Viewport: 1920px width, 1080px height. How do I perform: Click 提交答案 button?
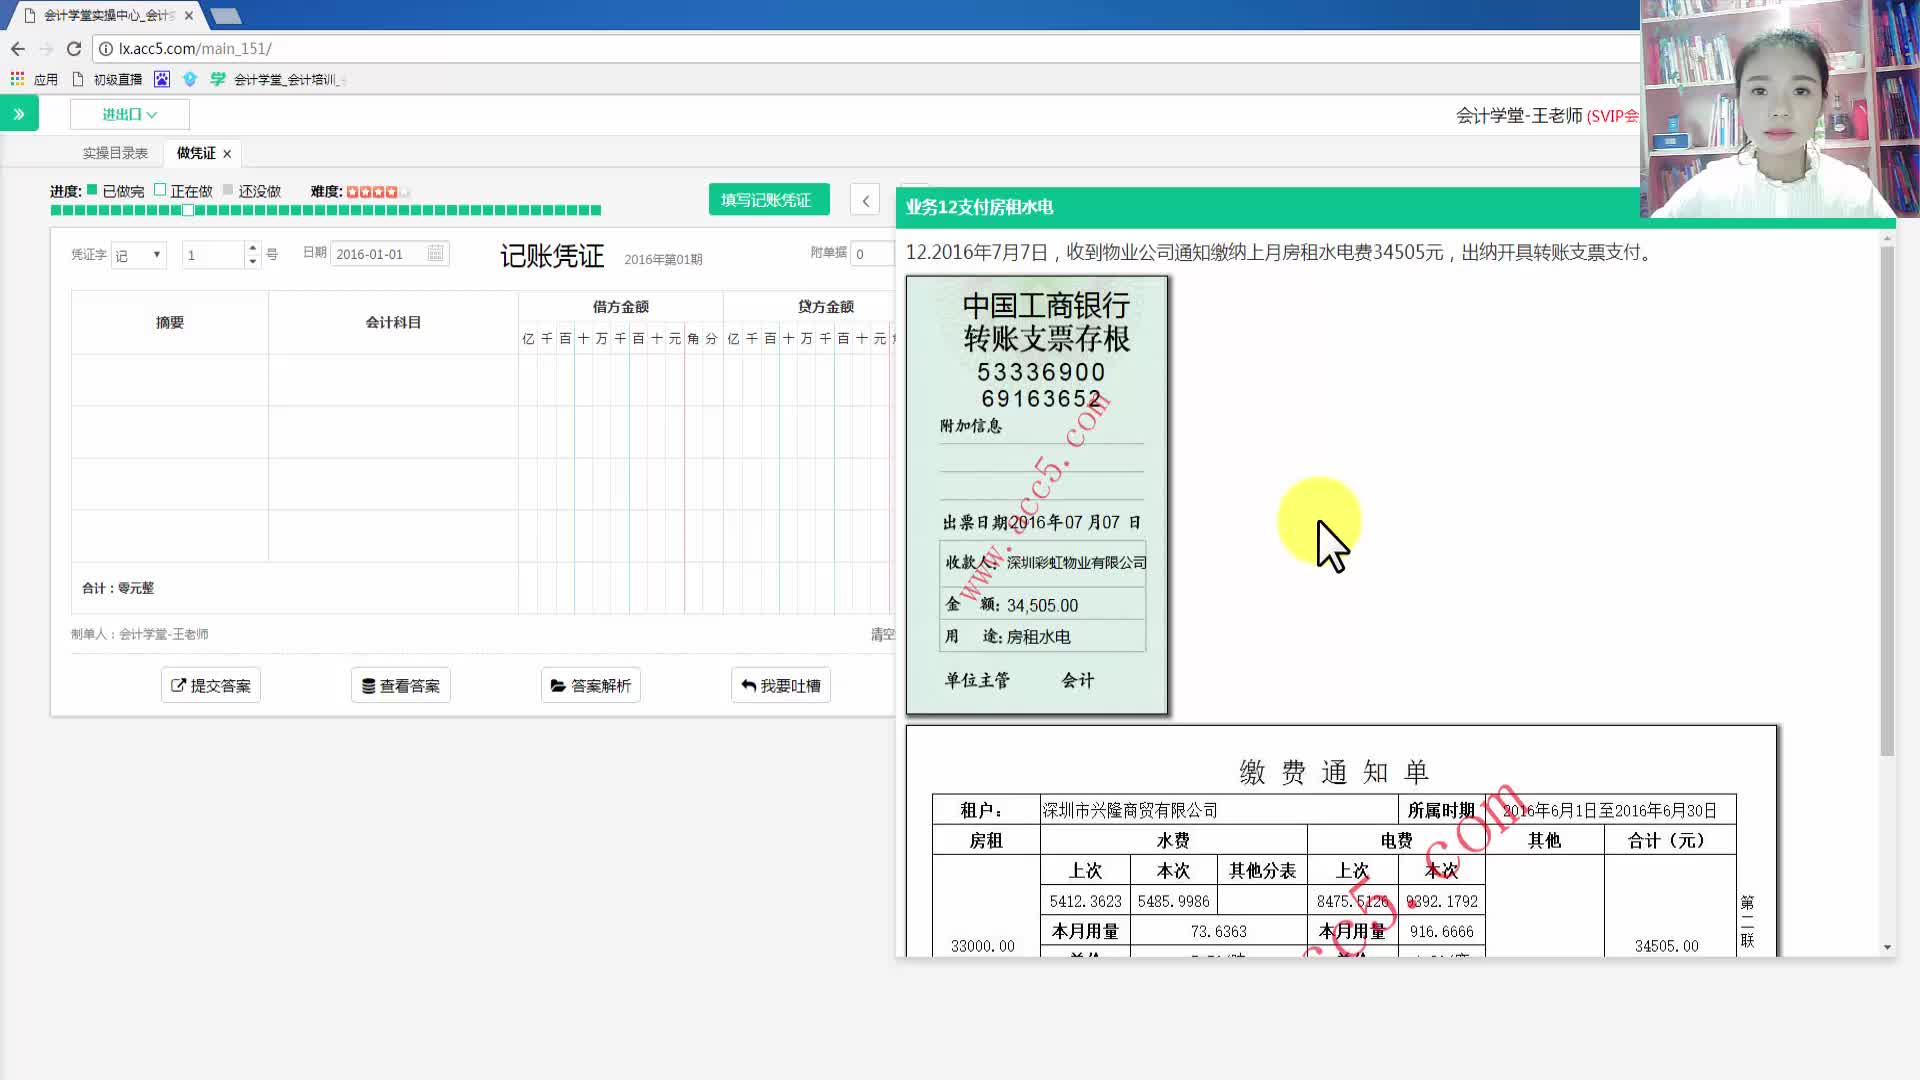(211, 685)
